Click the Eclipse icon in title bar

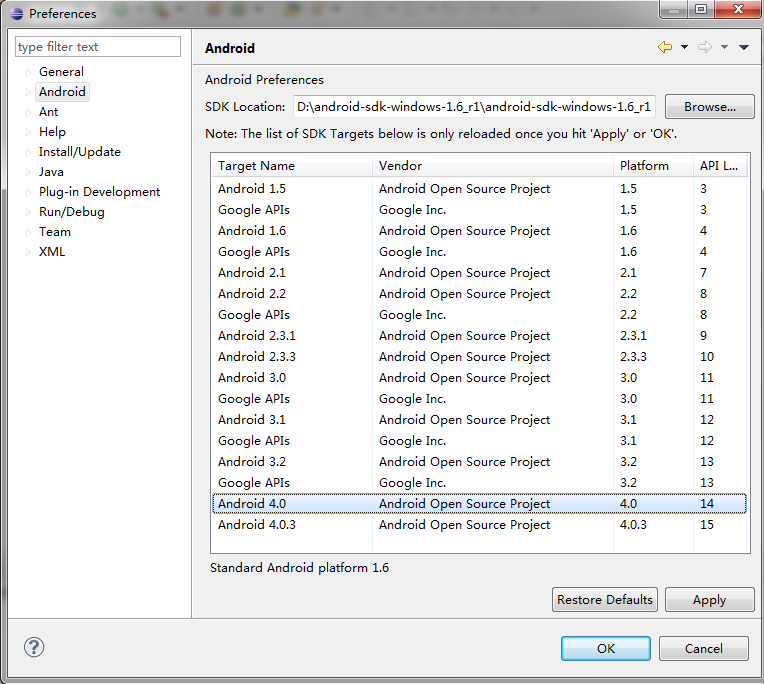[17, 13]
